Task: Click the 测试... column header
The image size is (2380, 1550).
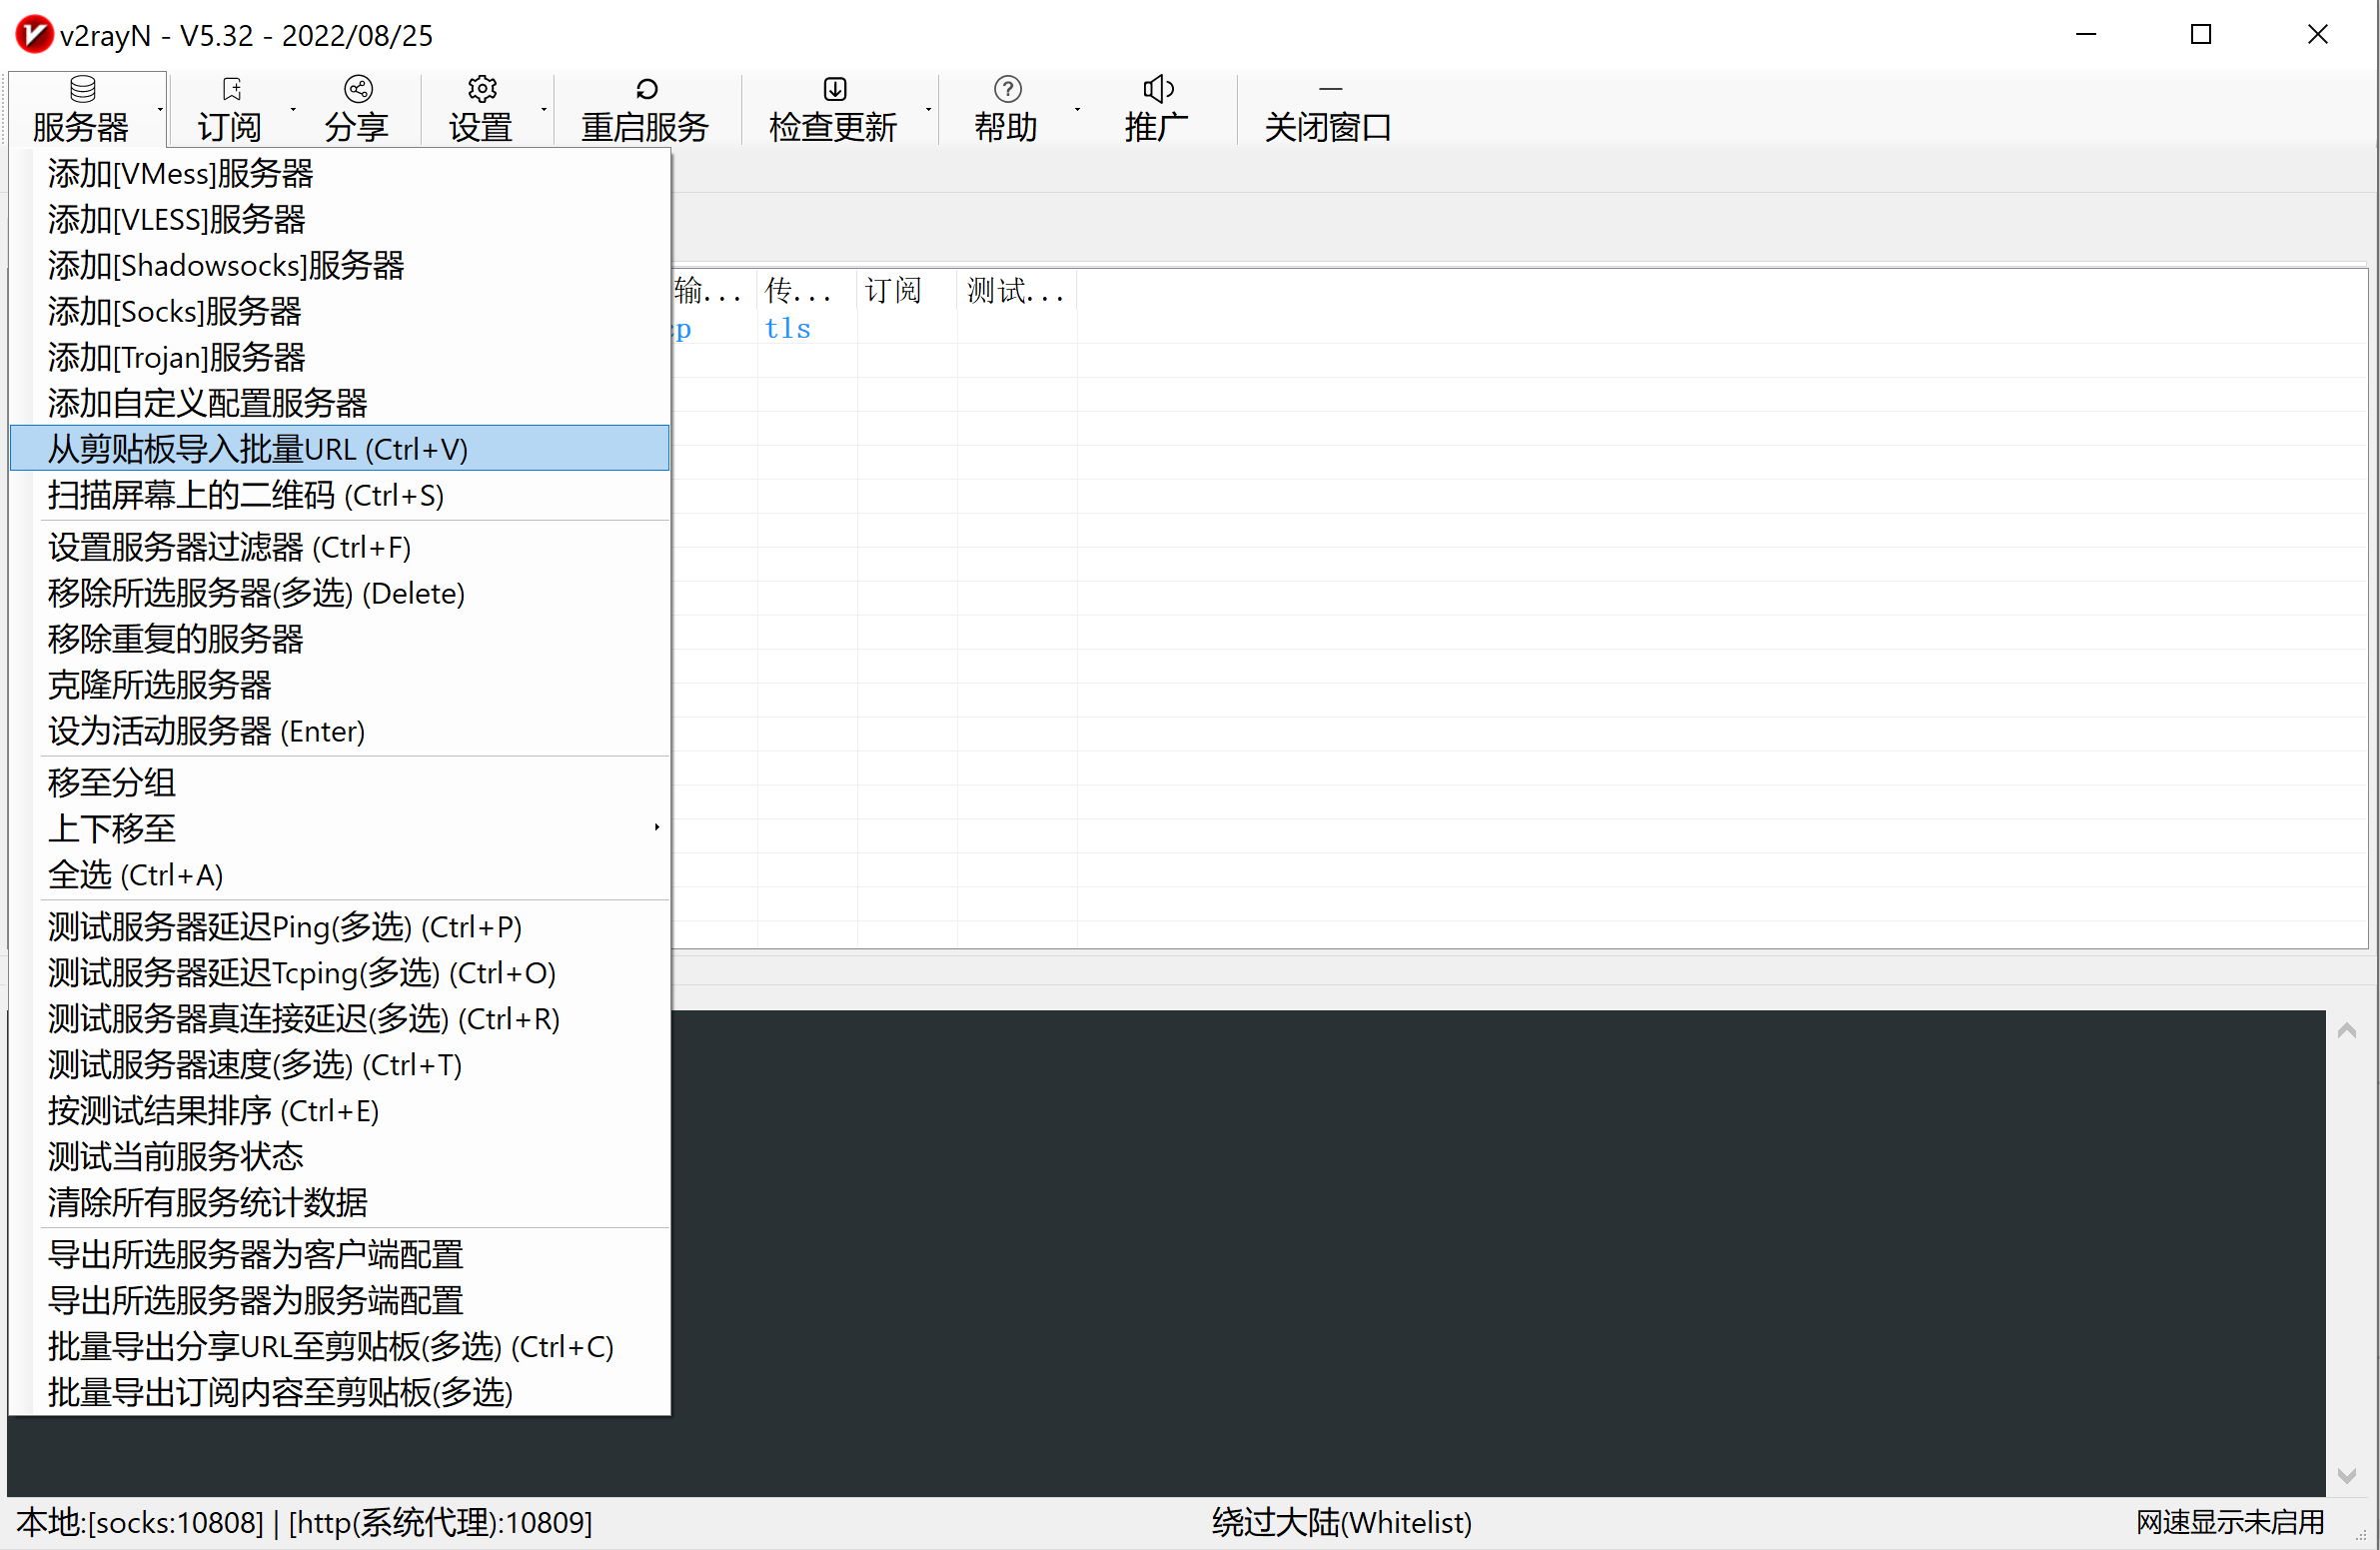Action: click(1017, 291)
